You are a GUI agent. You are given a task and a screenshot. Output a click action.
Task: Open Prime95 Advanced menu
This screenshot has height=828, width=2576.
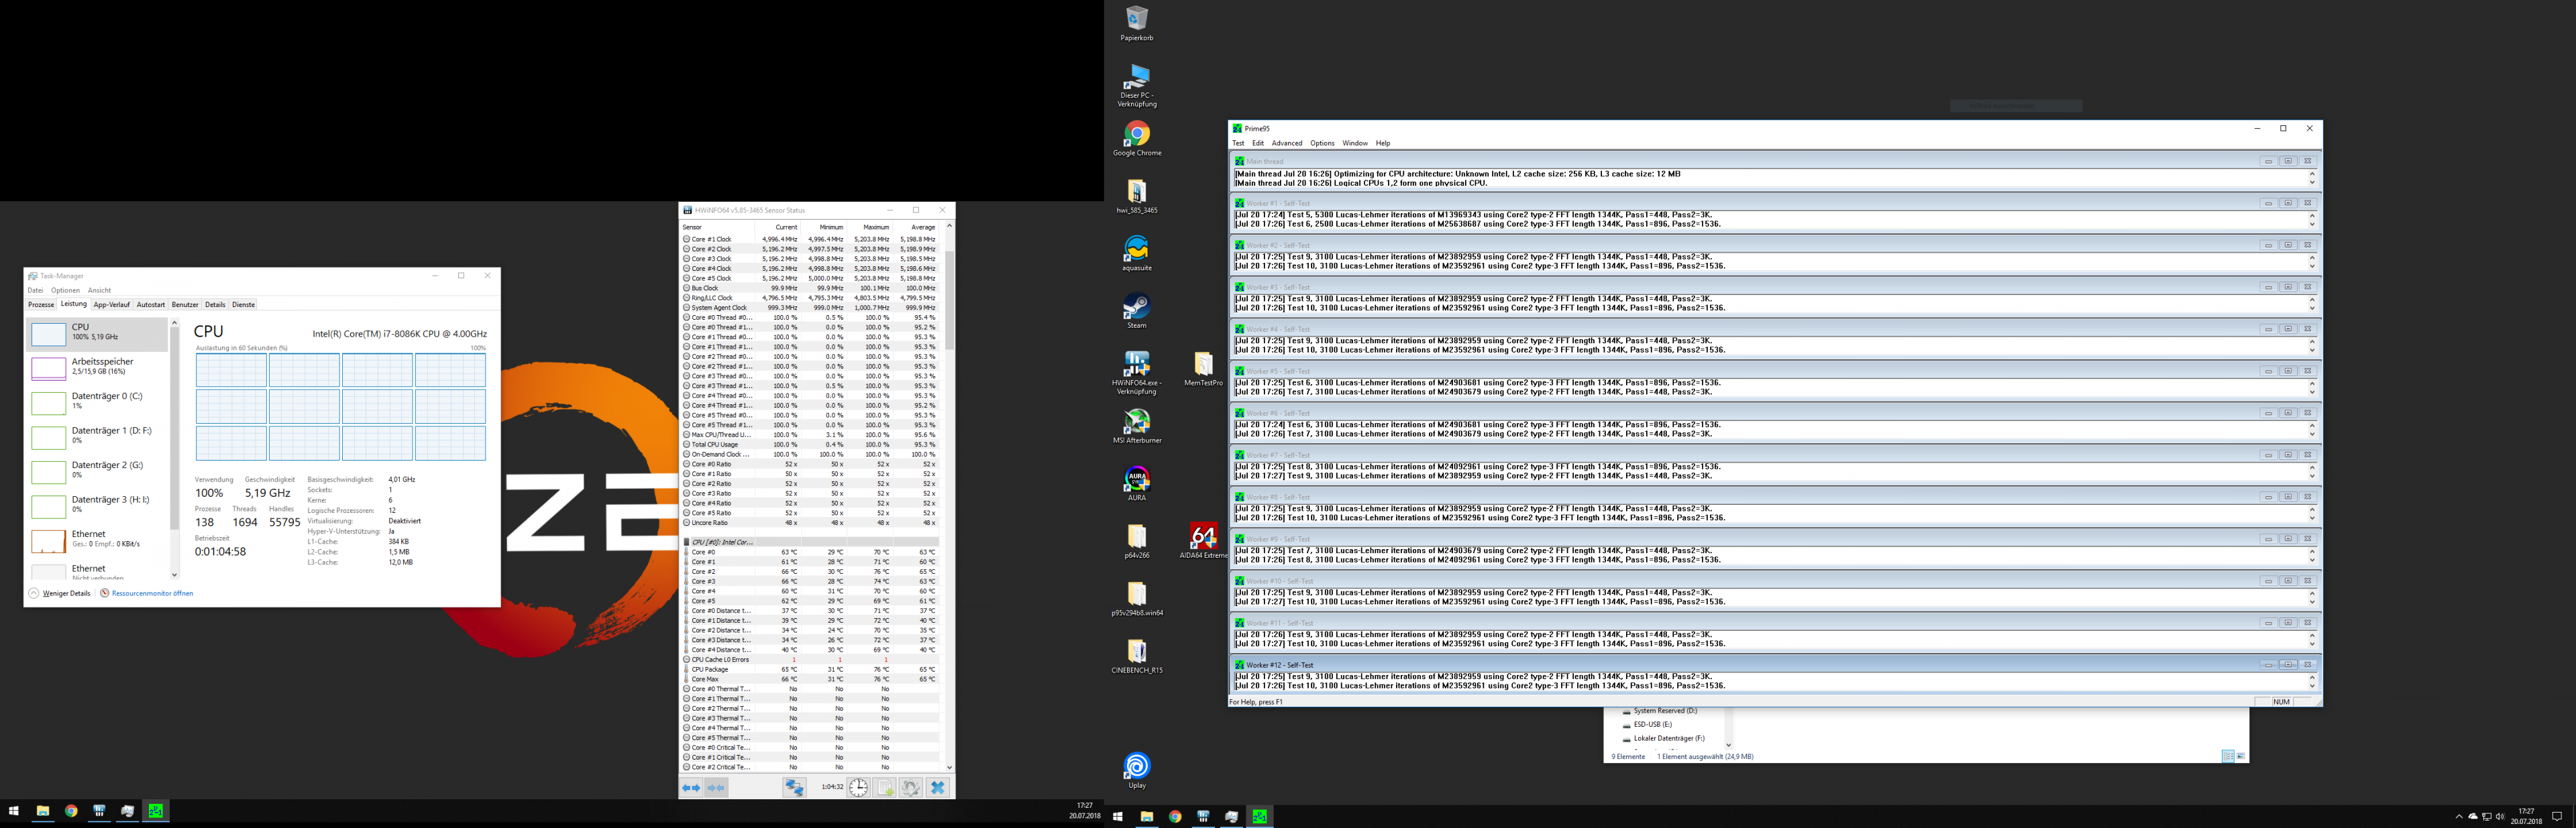pyautogui.click(x=1286, y=143)
